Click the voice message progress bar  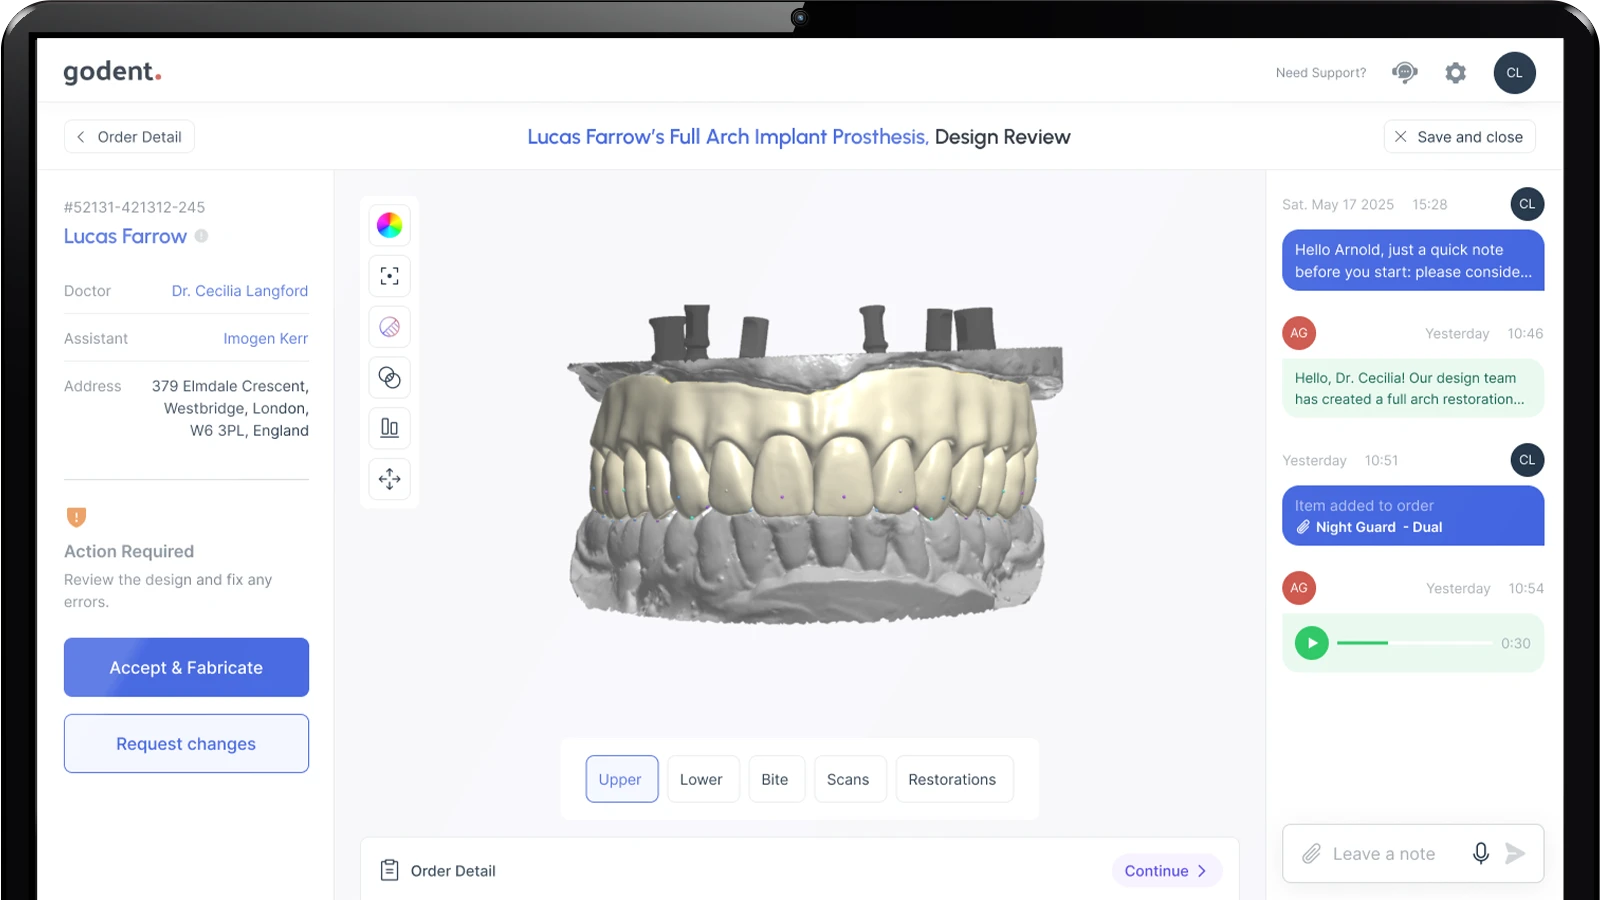[x=1414, y=643]
